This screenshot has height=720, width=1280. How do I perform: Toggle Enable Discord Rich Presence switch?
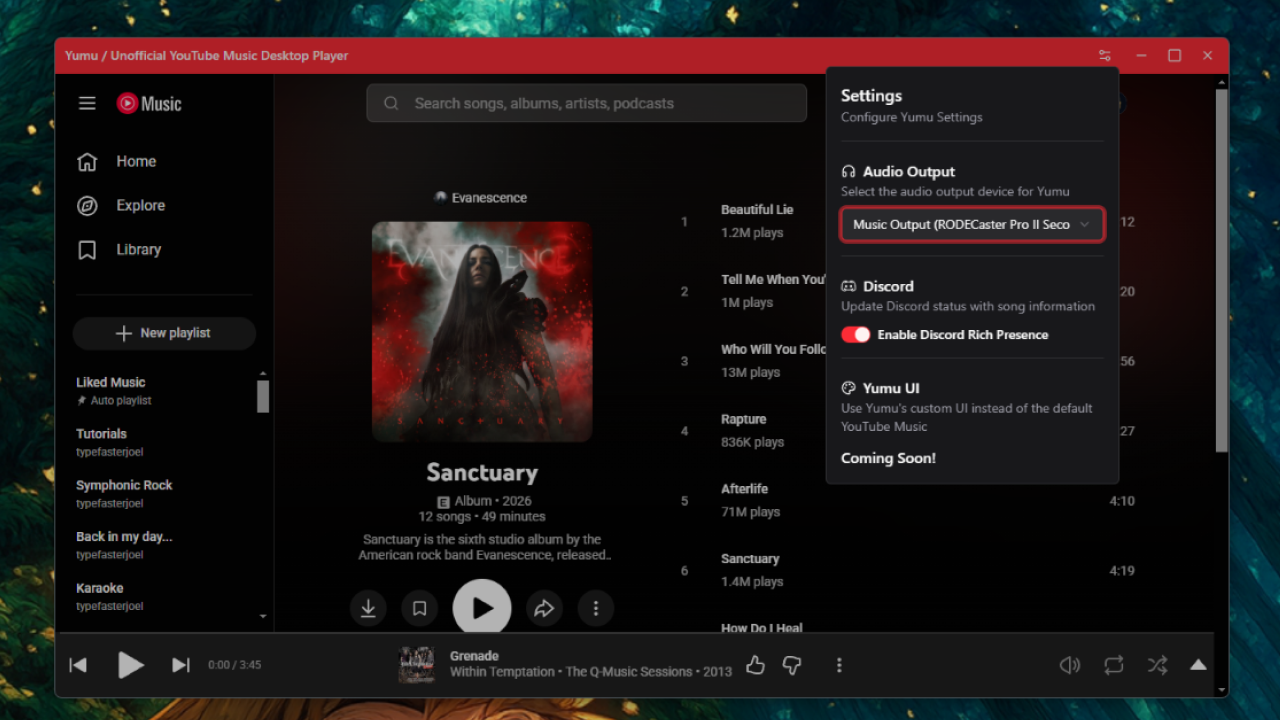[856, 335]
